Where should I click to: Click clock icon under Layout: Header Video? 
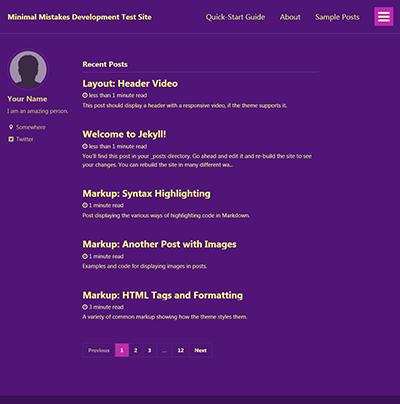85,95
